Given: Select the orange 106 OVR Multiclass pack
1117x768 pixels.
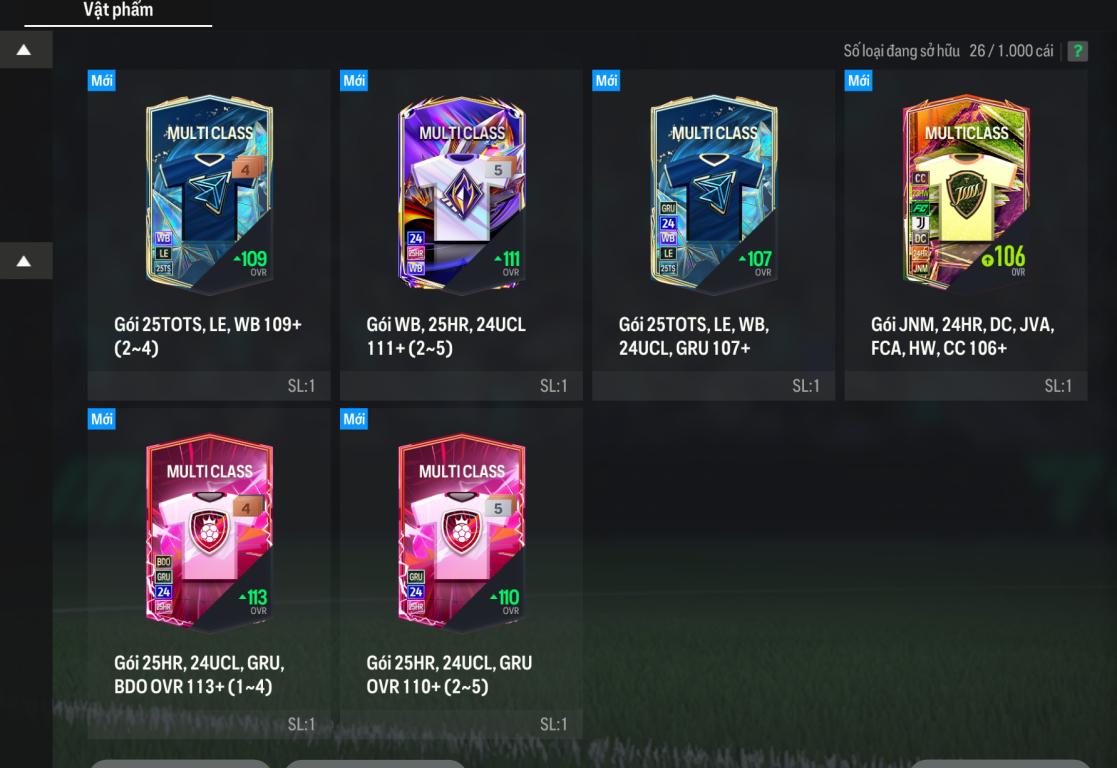Looking at the screenshot, I should (966, 193).
